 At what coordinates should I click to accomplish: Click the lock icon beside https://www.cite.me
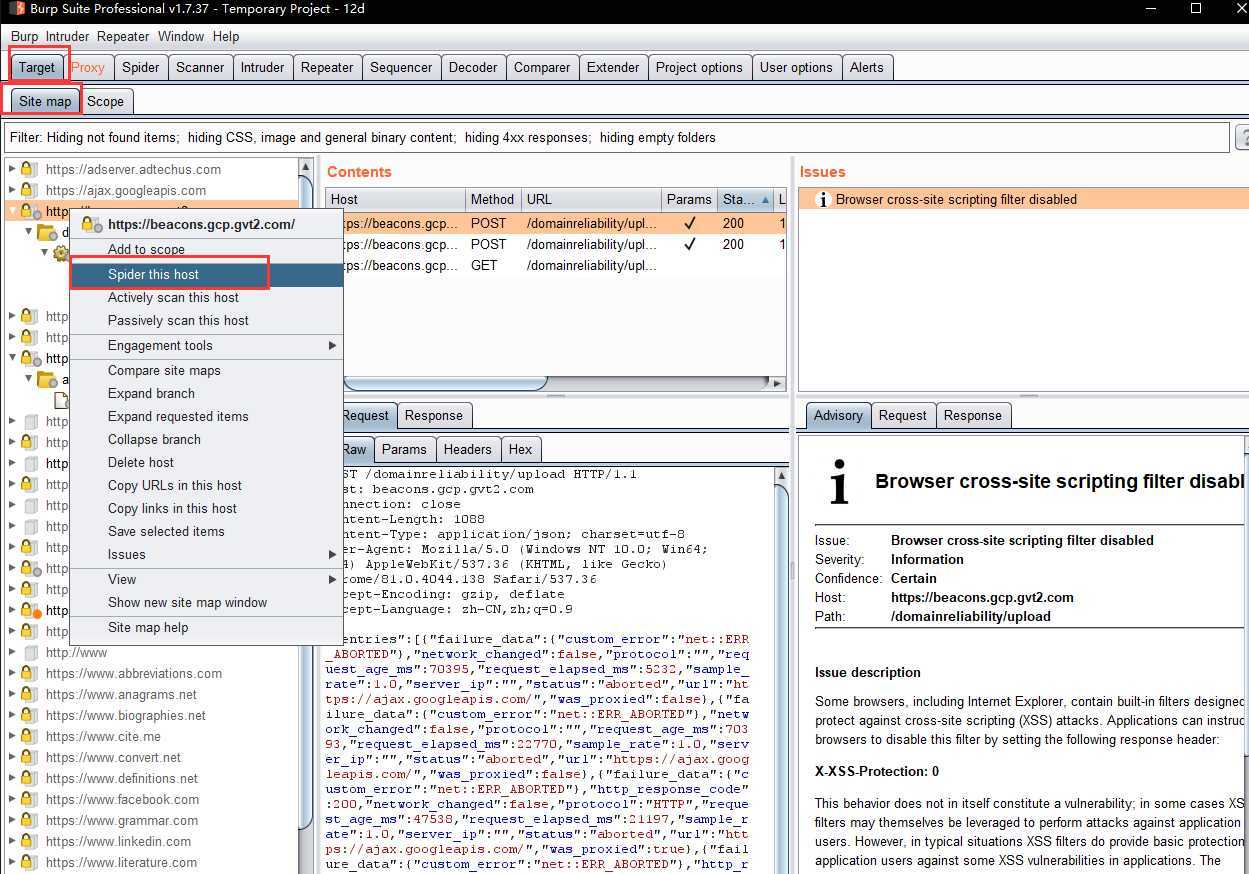tap(29, 736)
